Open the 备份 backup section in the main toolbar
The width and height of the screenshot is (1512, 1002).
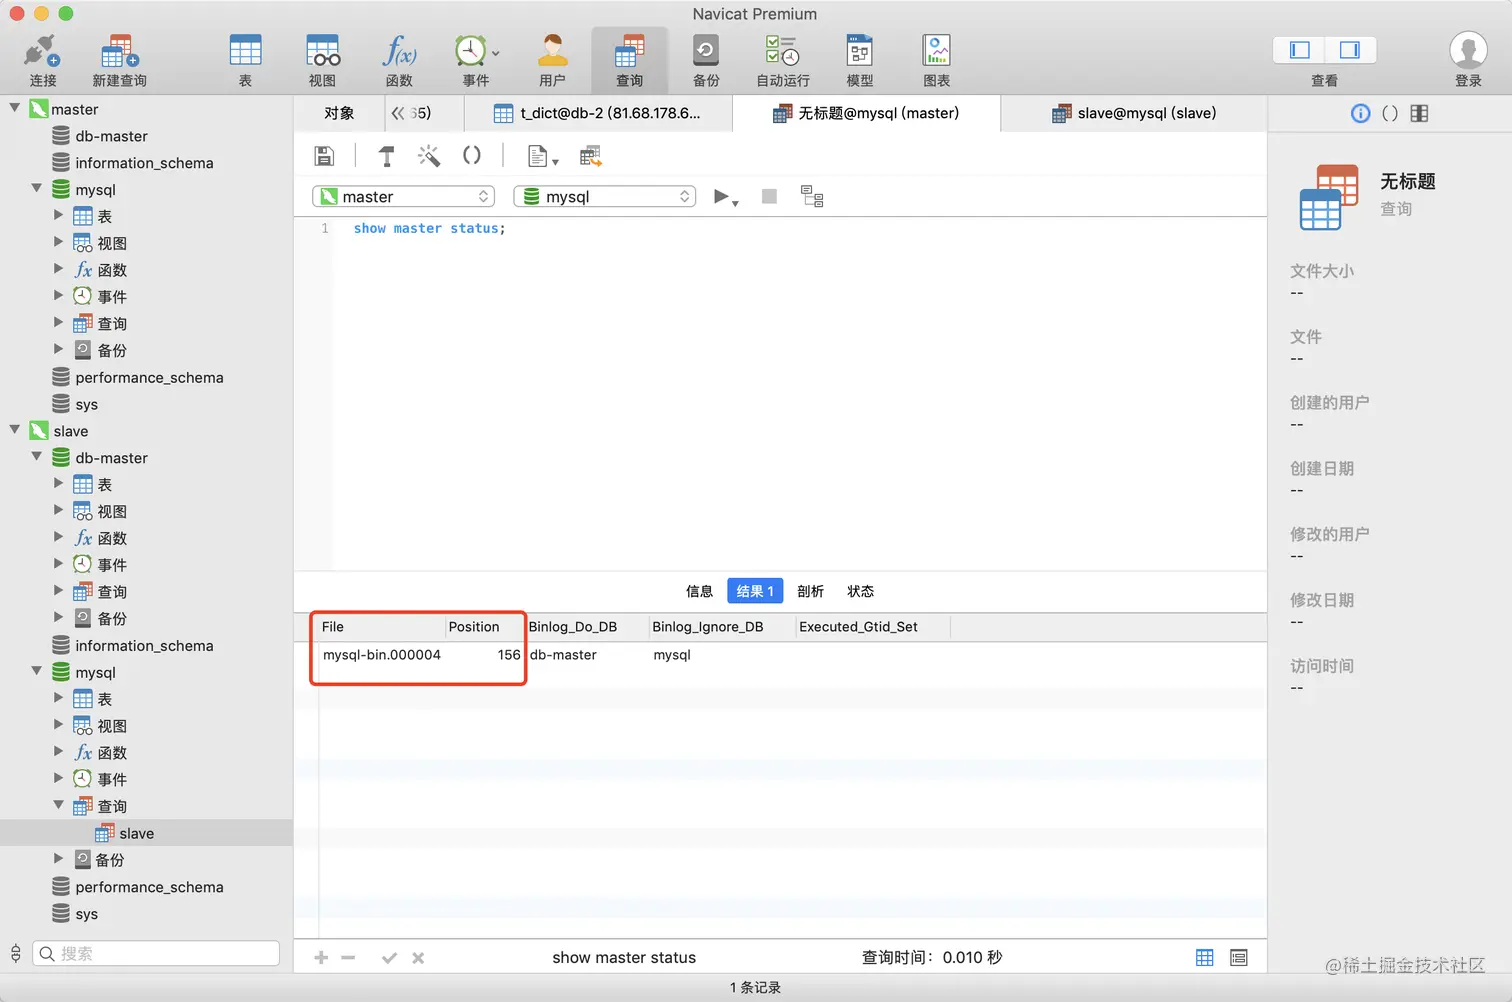[x=706, y=60]
